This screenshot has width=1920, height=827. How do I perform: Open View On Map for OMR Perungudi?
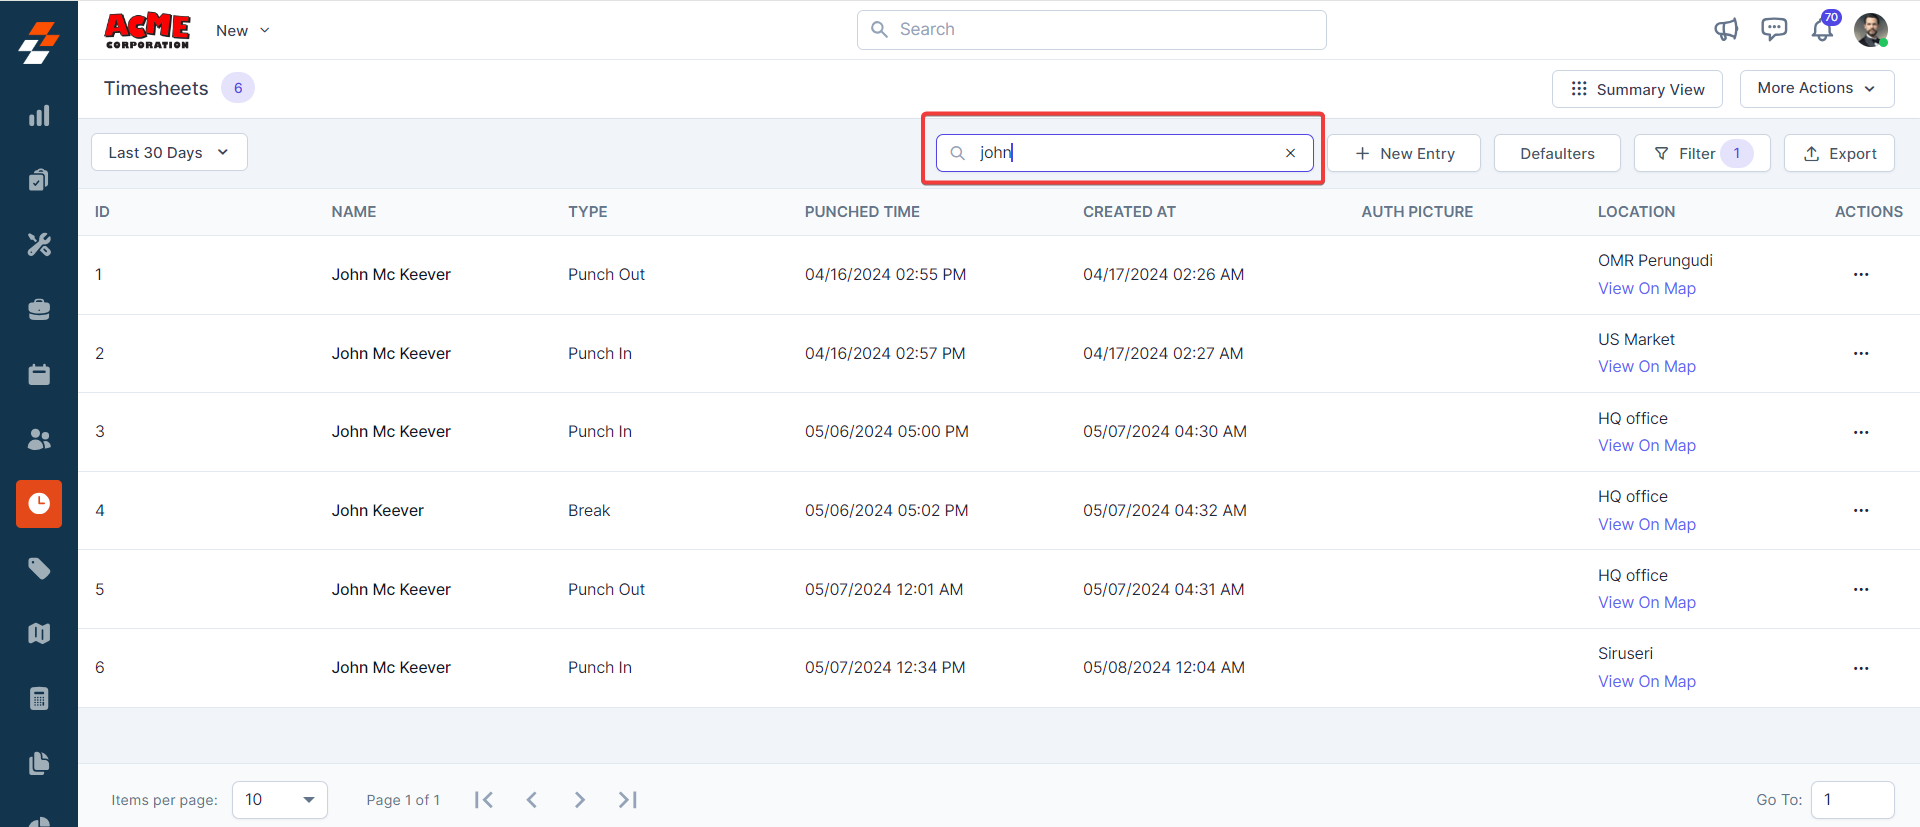click(1646, 288)
